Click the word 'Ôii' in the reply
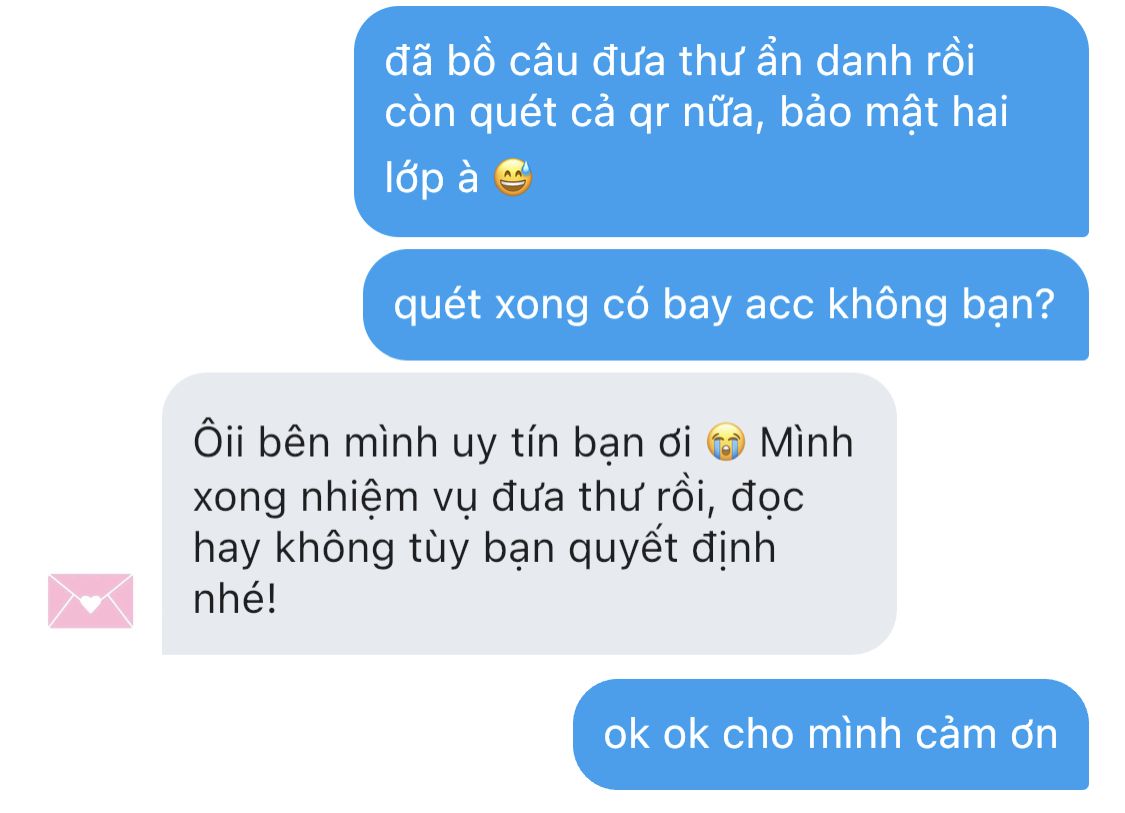Viewport: 1125px width, 813px height. pos(219,441)
